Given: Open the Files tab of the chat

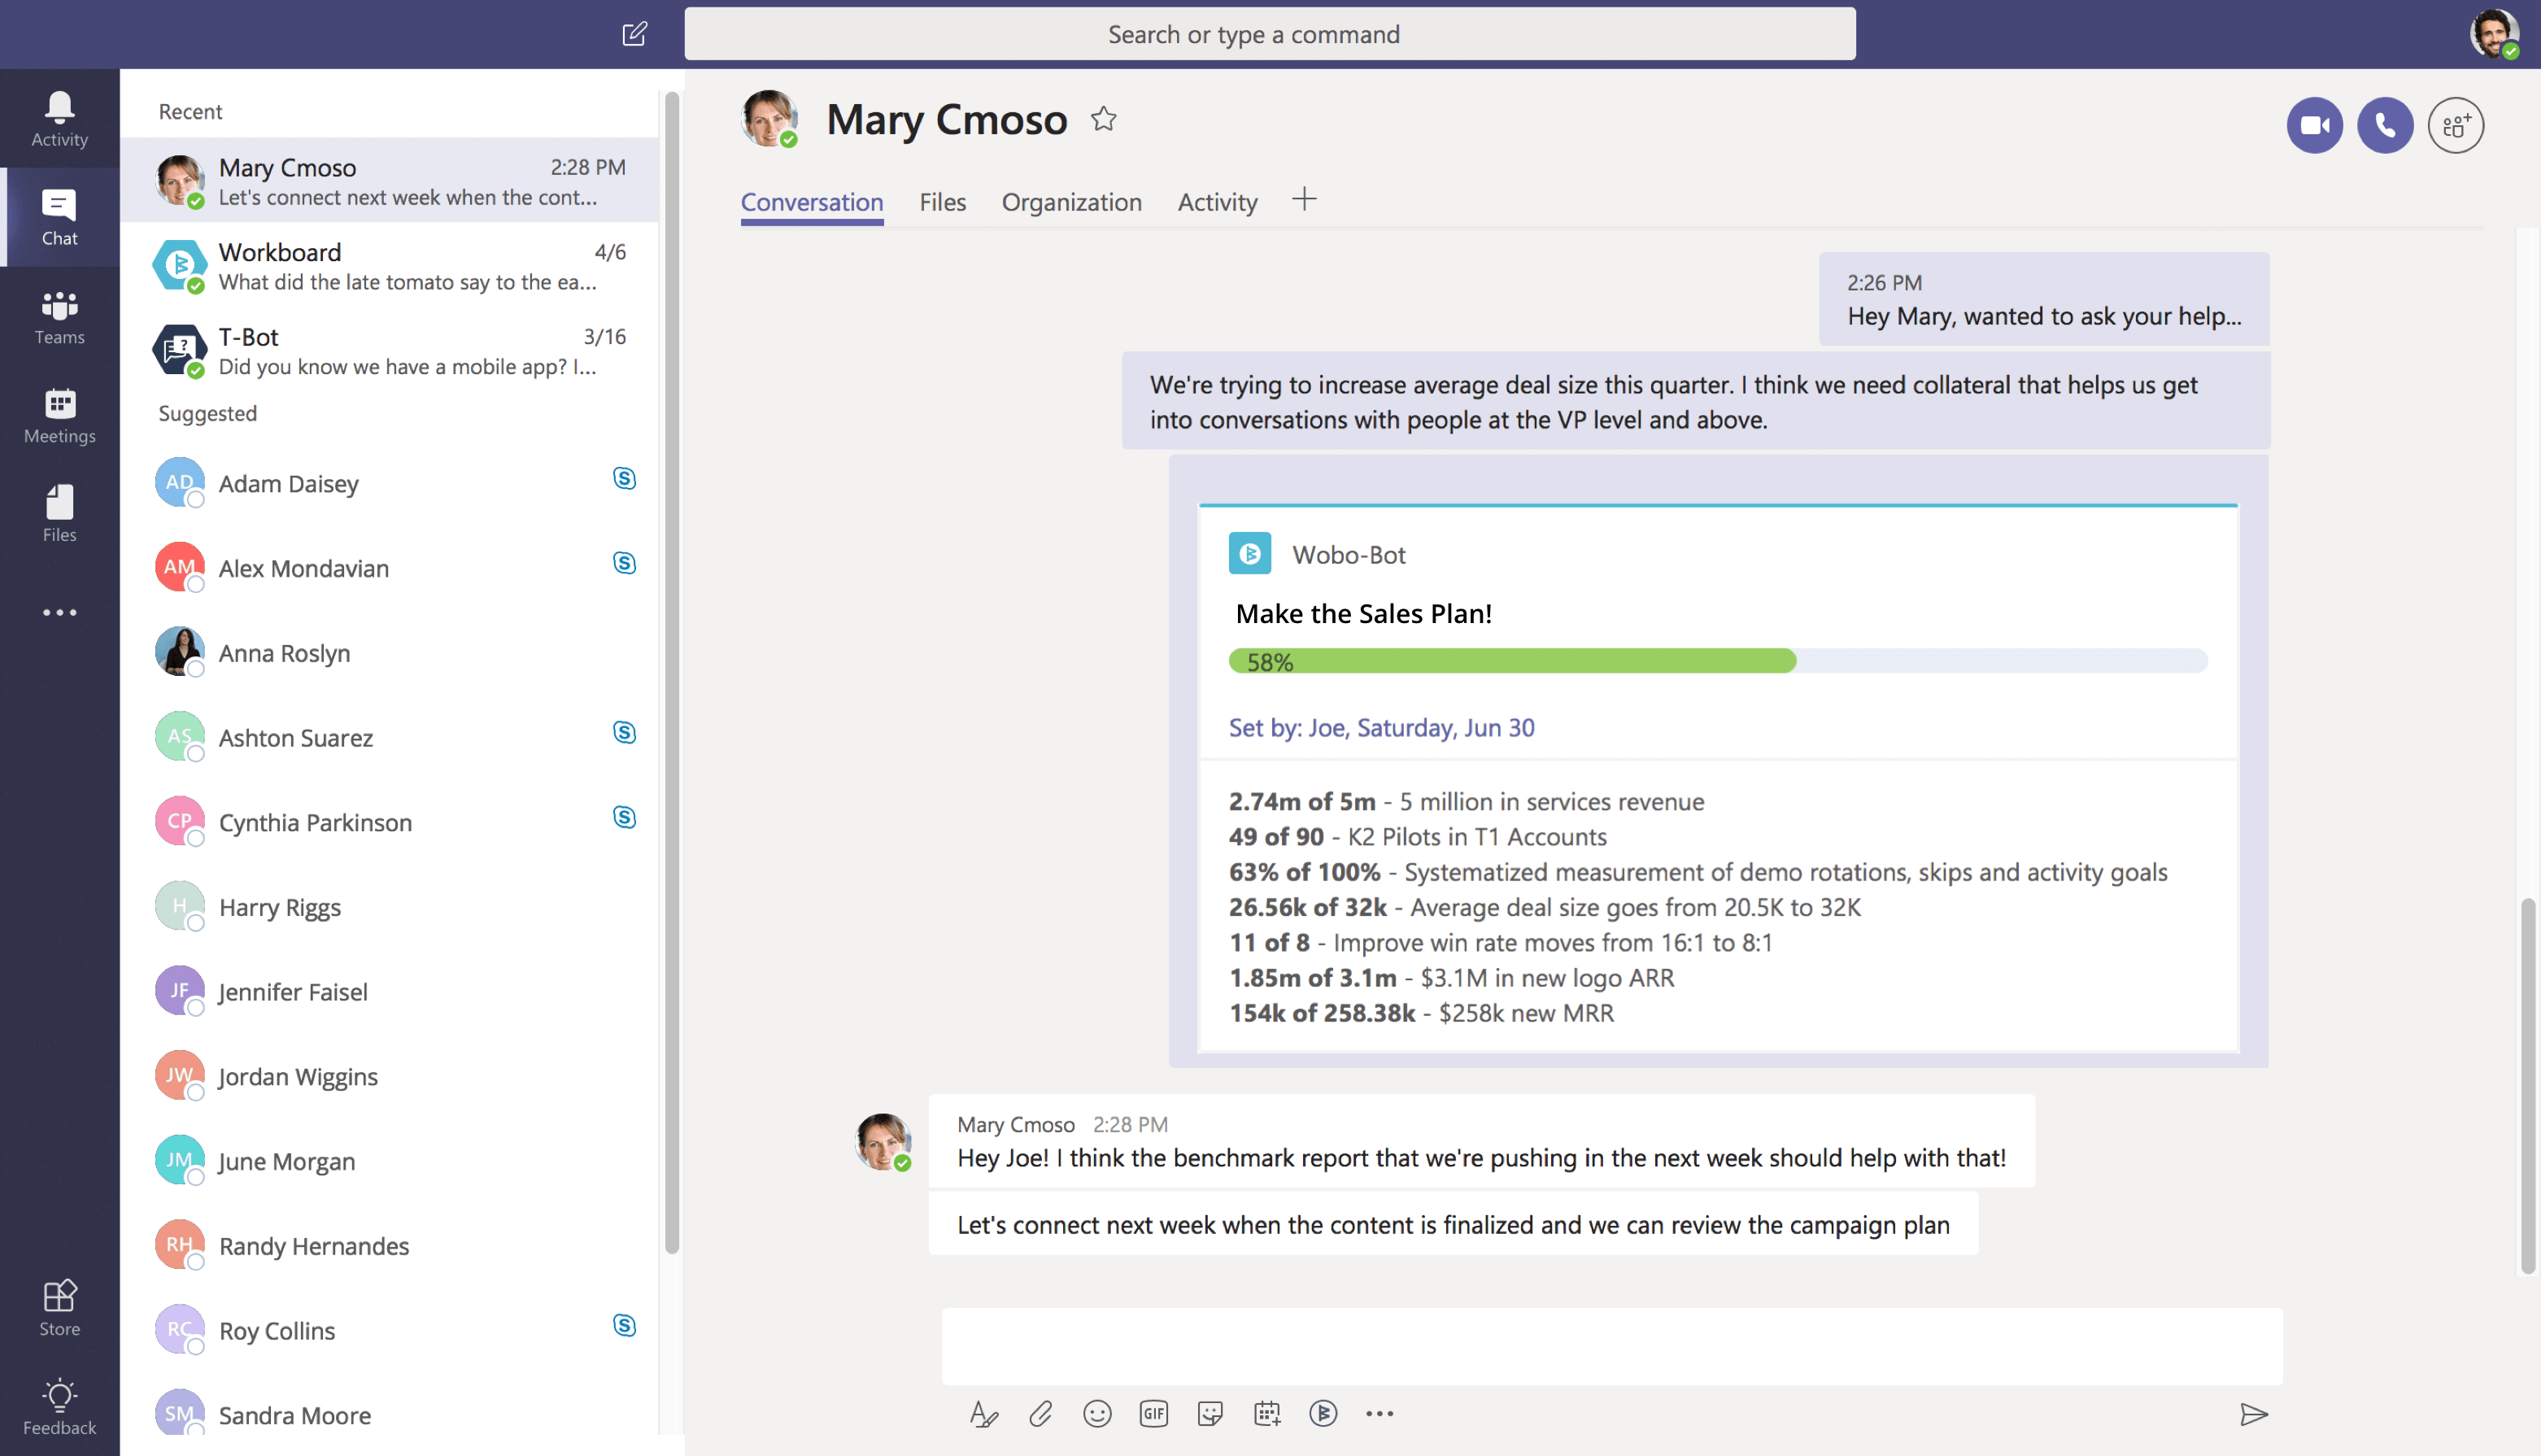Looking at the screenshot, I should [941, 201].
